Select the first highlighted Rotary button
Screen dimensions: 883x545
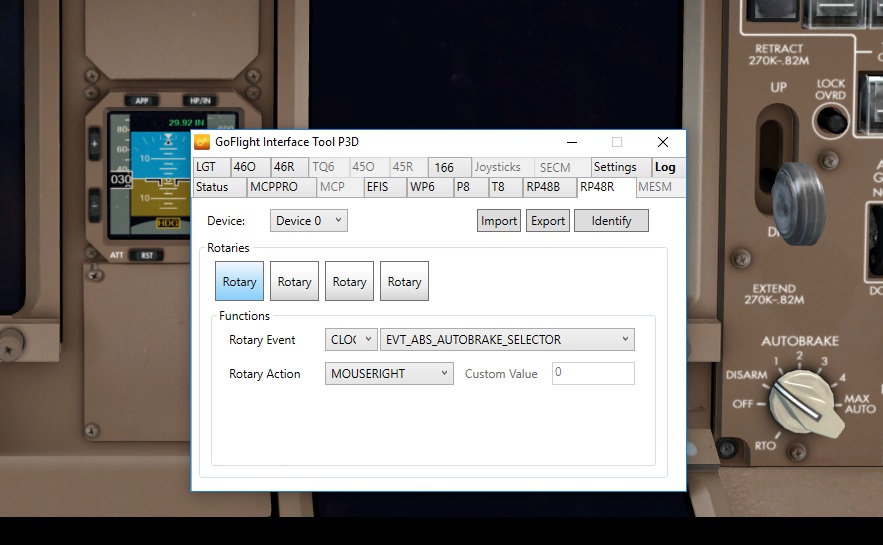point(239,282)
